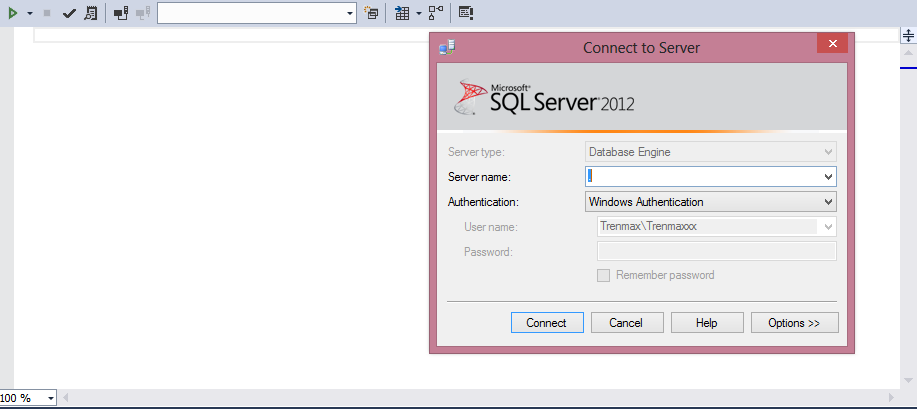Open the Authentication dropdown
The height and width of the screenshot is (409, 917).
[x=711, y=202]
